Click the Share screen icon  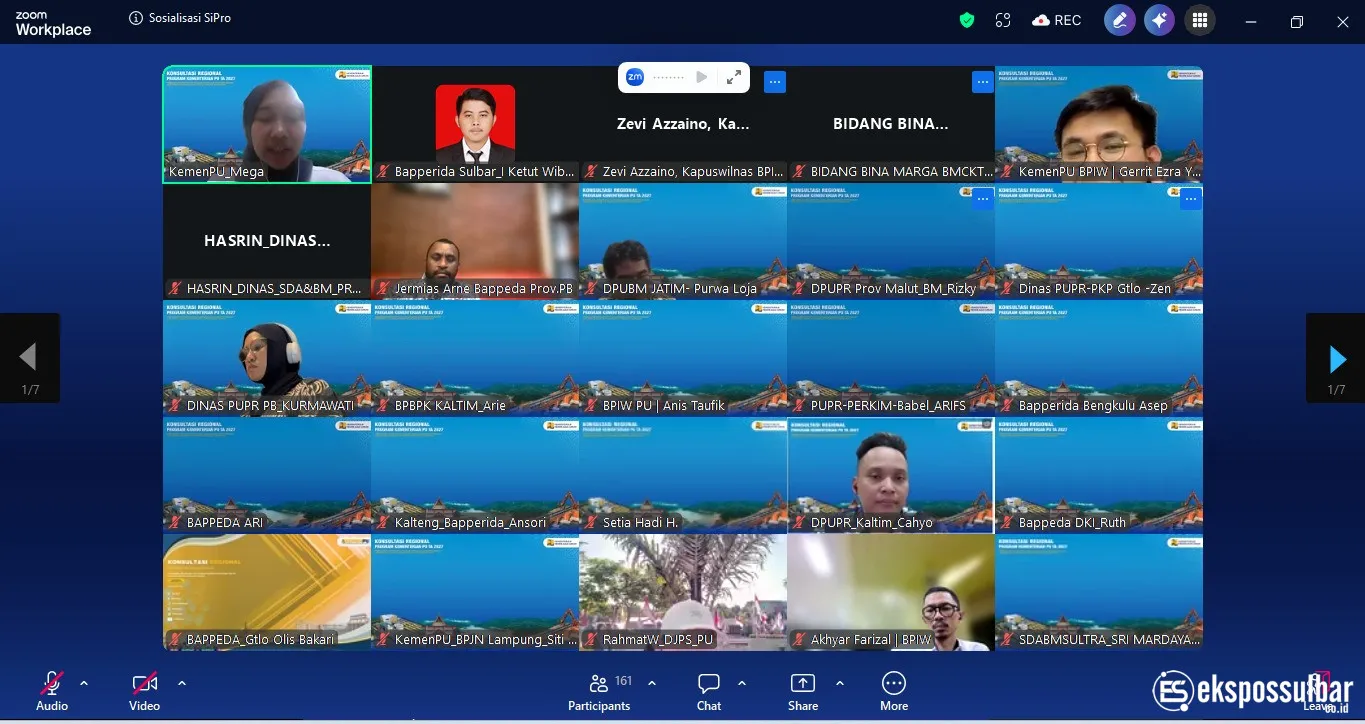pyautogui.click(x=802, y=691)
